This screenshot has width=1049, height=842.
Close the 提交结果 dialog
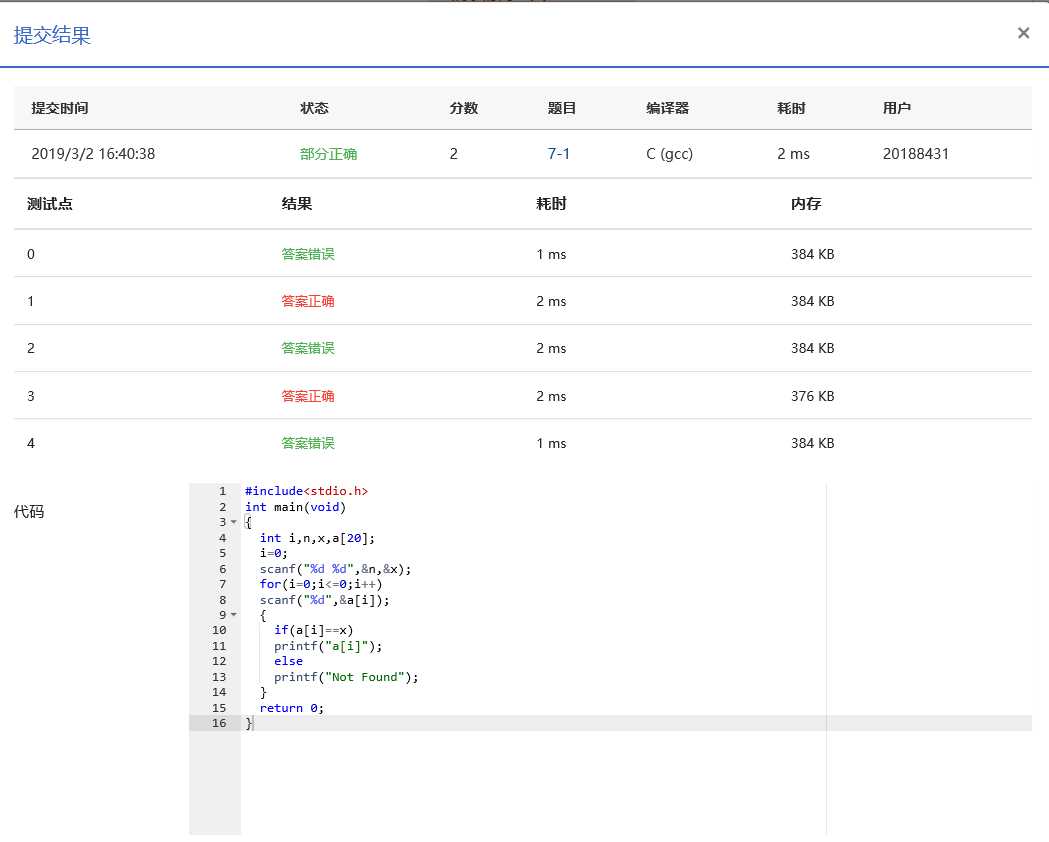pyautogui.click(x=1023, y=33)
